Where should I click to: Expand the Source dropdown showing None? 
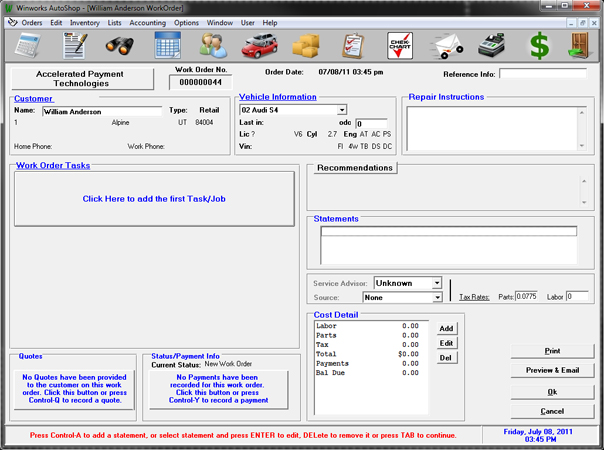(x=437, y=297)
